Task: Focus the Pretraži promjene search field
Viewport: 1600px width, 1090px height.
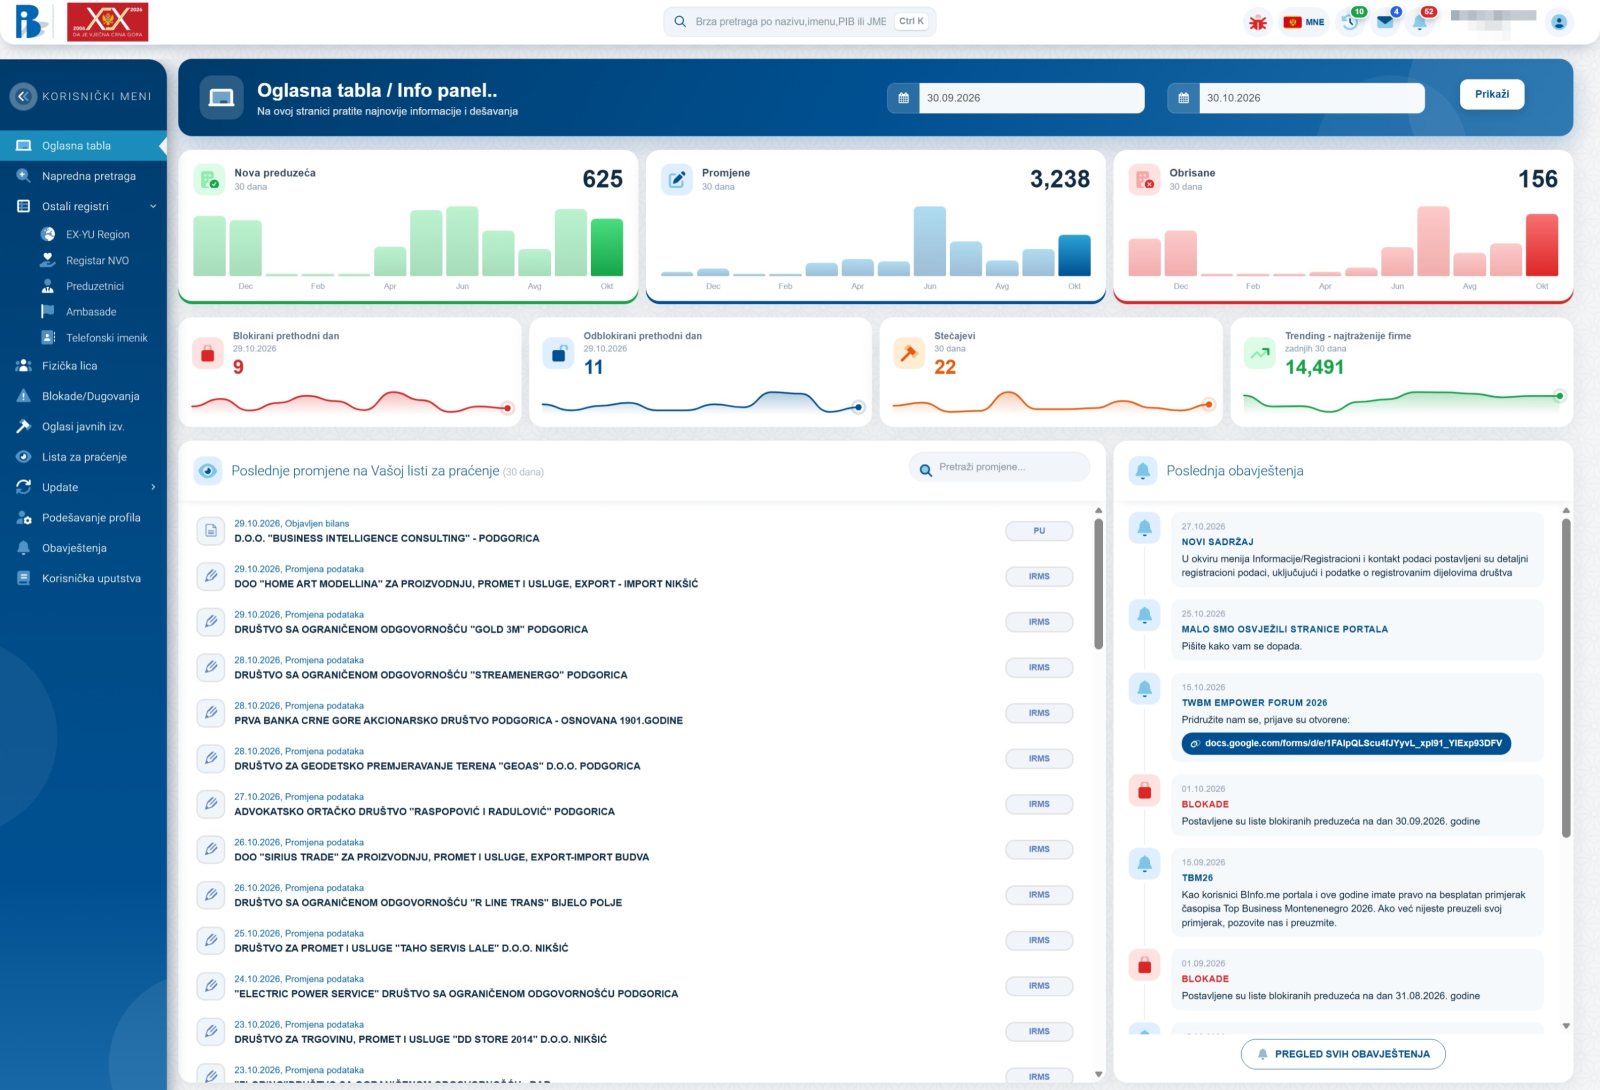Action: point(1000,467)
